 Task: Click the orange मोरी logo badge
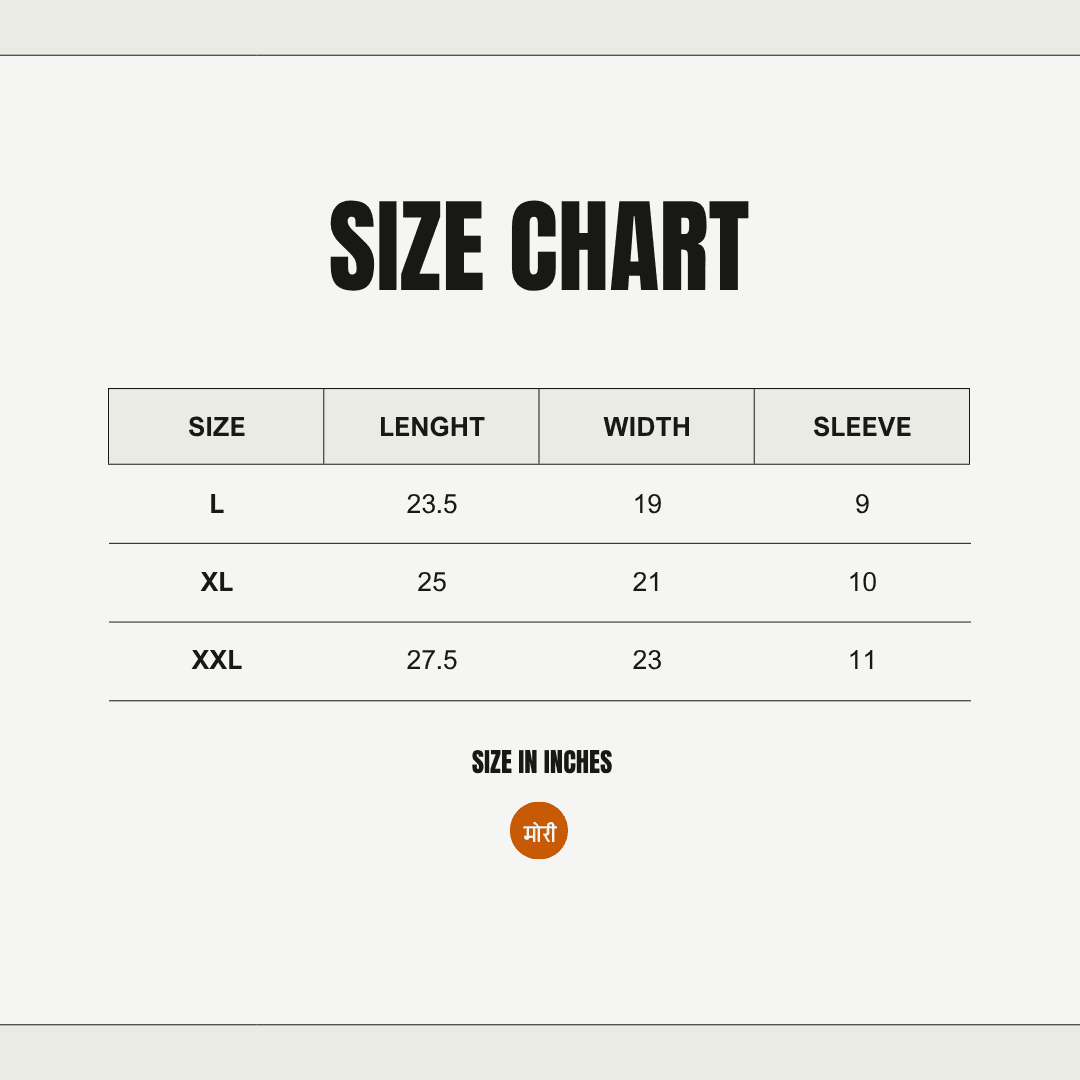[x=539, y=831]
